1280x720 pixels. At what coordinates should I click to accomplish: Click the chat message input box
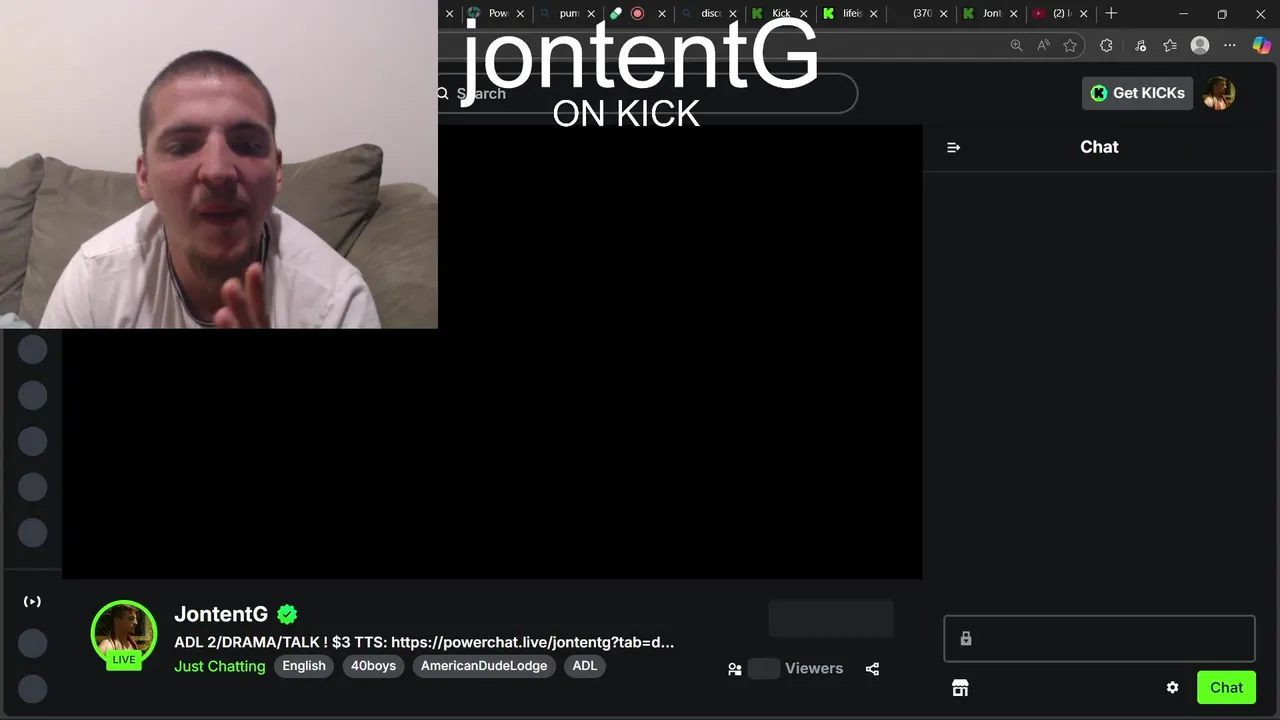tap(1099, 639)
